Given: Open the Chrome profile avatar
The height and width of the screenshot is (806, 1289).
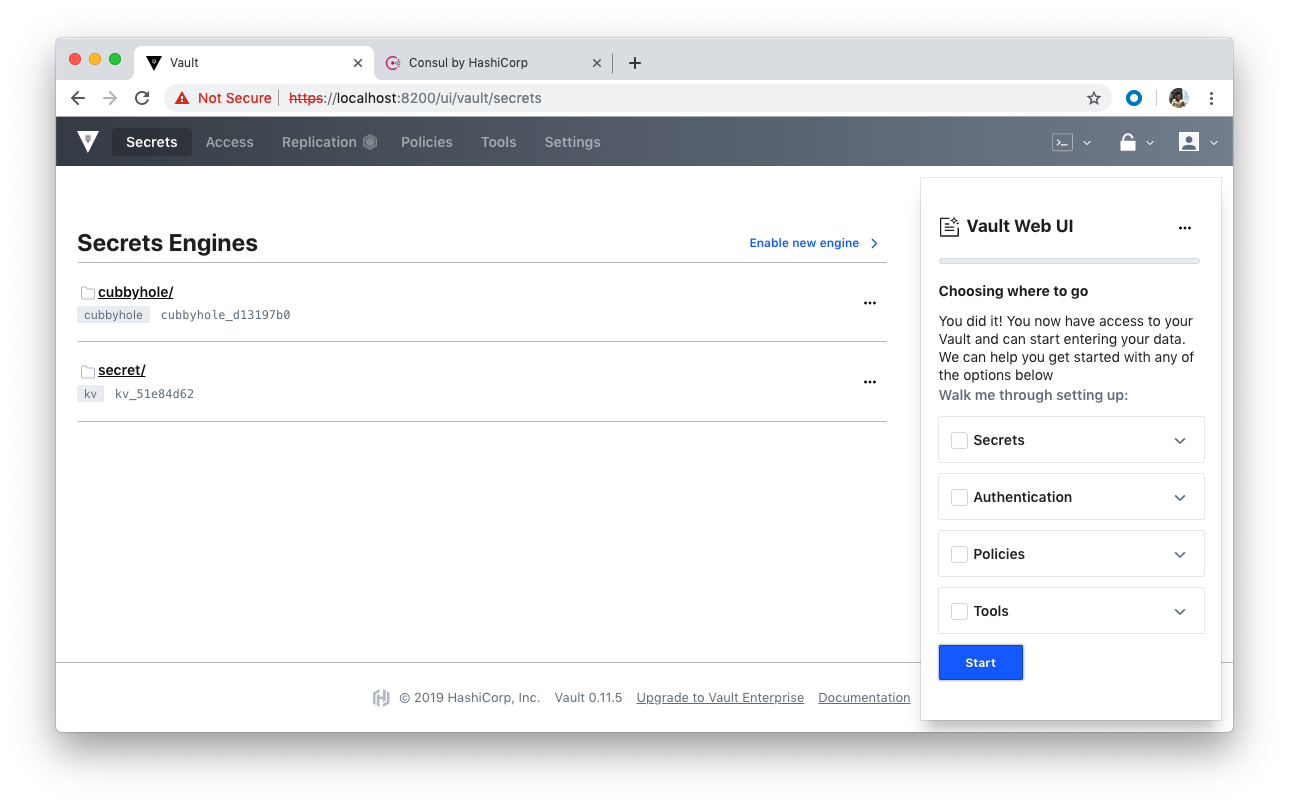Looking at the screenshot, I should coord(1178,98).
